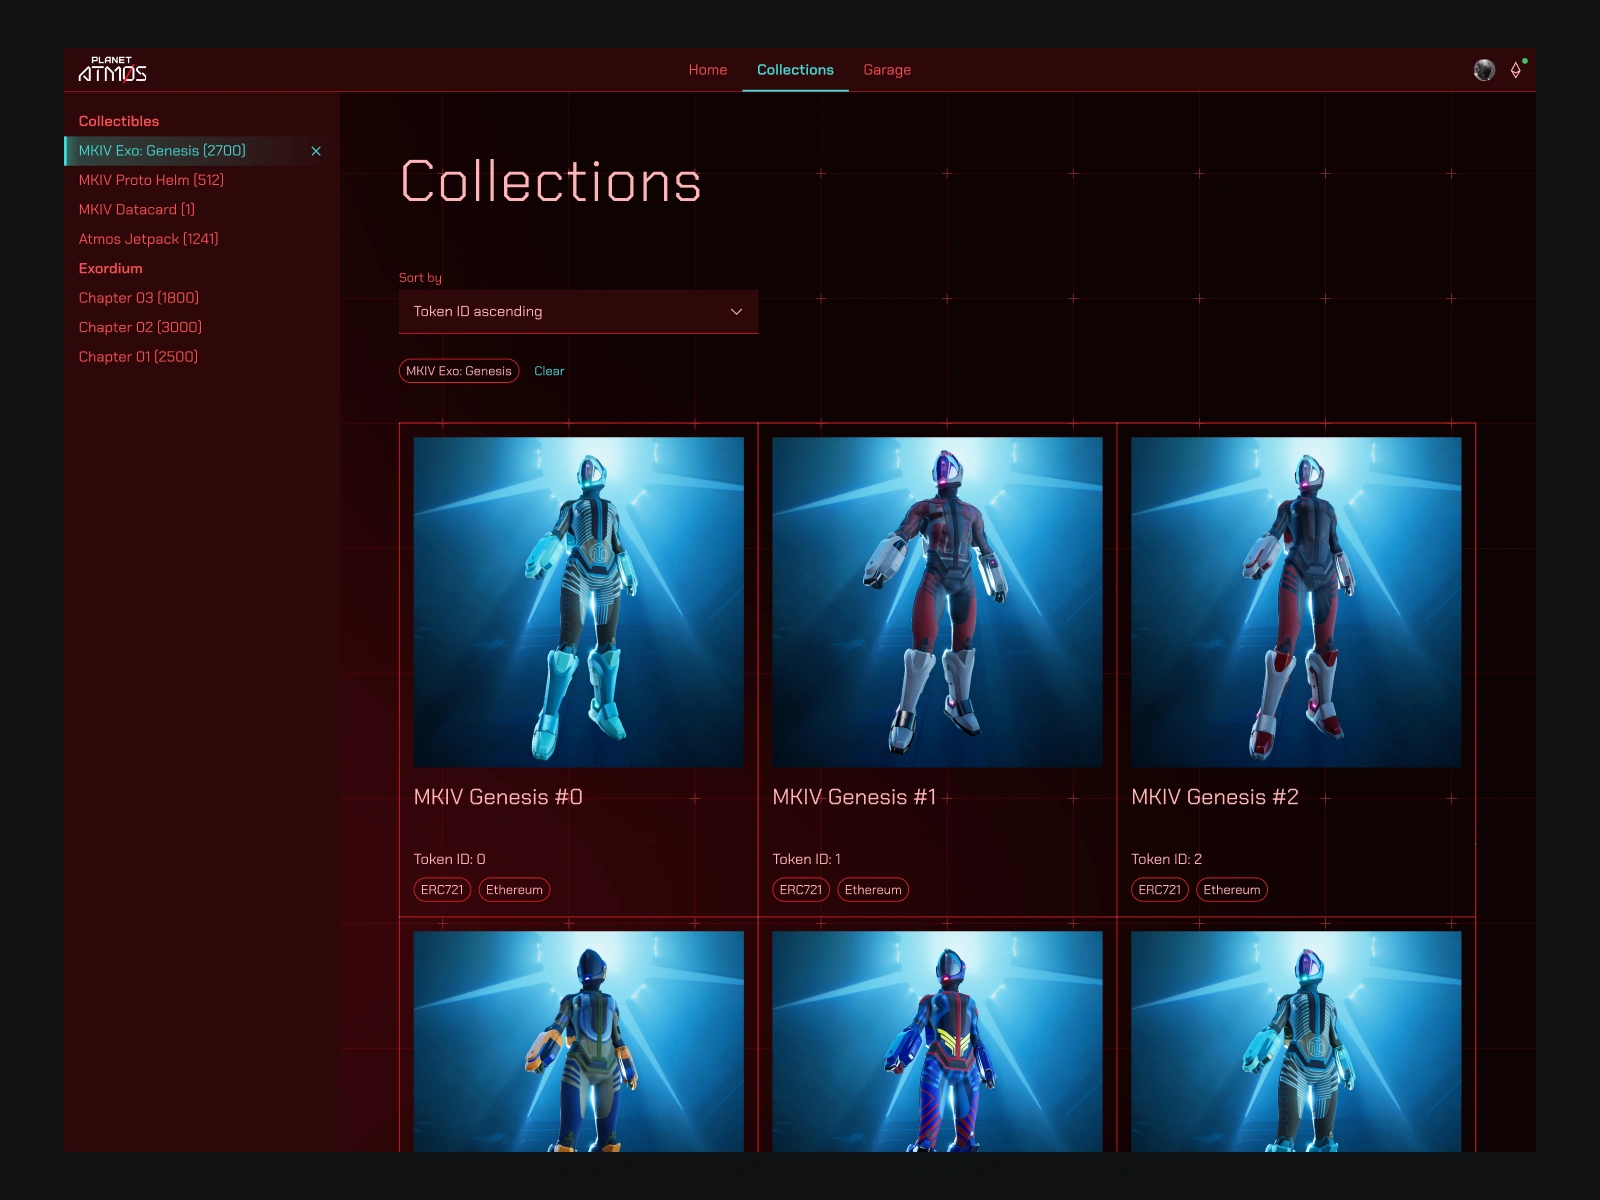Switch to the Home tab
The width and height of the screenshot is (1600, 1200).
[708, 70]
